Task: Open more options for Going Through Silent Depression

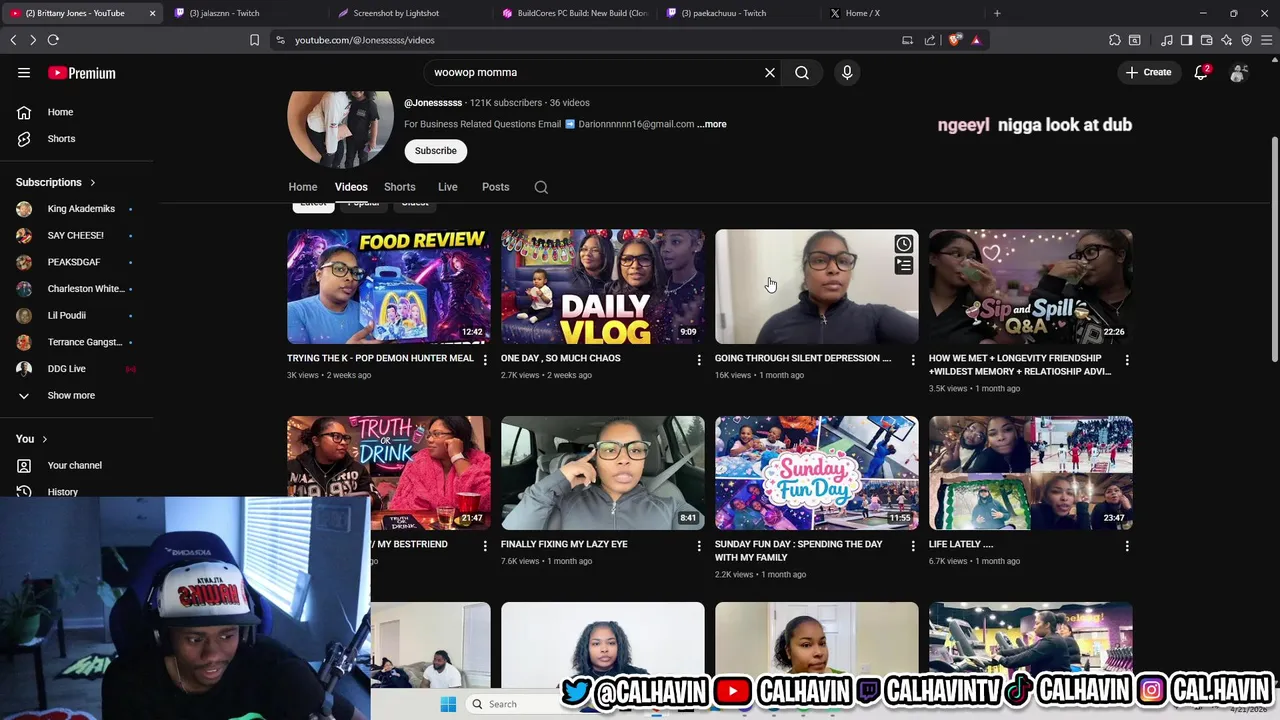Action: coord(912,360)
